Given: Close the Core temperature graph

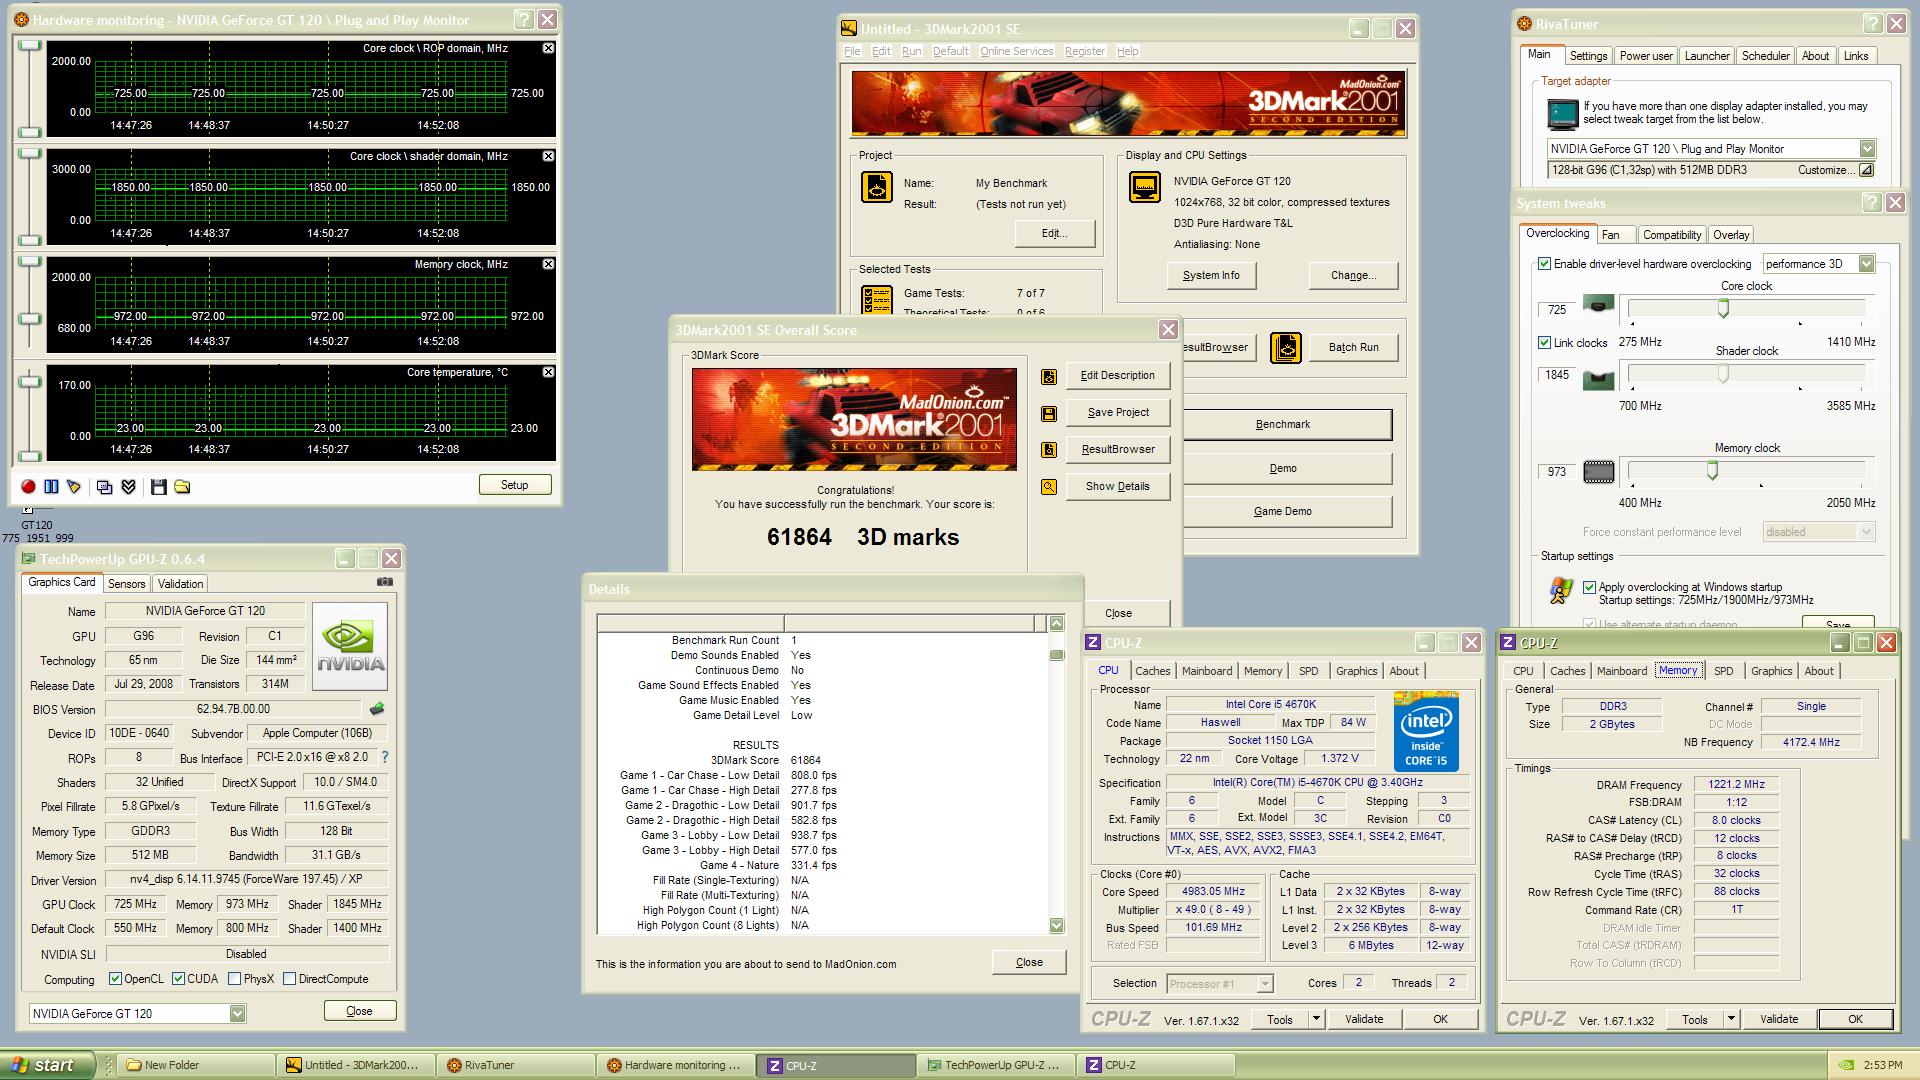Looking at the screenshot, I should click(x=548, y=372).
